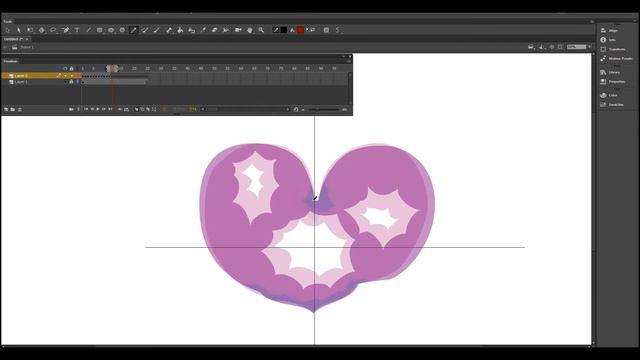
Task: Close the Untitled-2 document tab
Action: [x=27, y=39]
